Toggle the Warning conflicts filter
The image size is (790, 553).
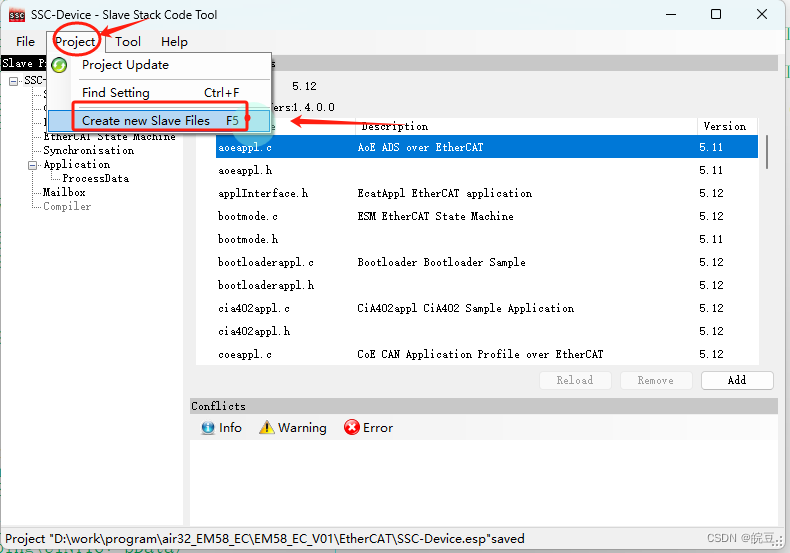click(293, 428)
